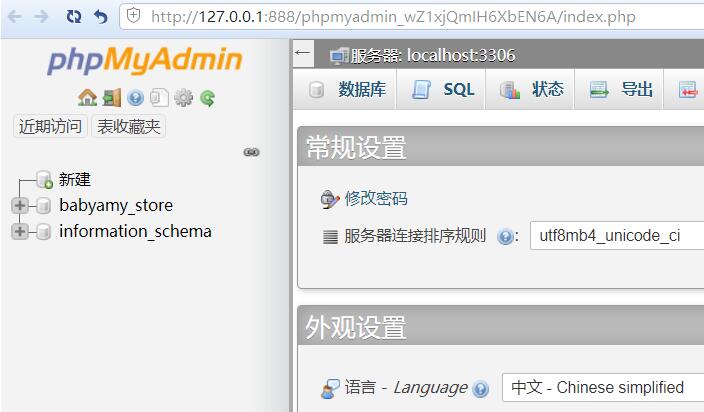
Task: Click the server icon beside 服务器: localhost:3306
Action: [x=339, y=56]
